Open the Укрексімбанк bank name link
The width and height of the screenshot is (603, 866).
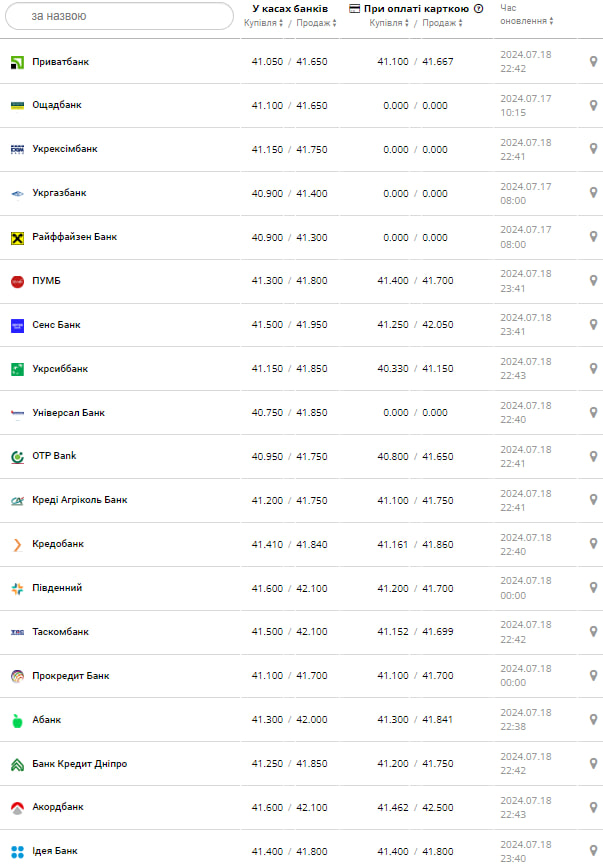click(x=64, y=149)
